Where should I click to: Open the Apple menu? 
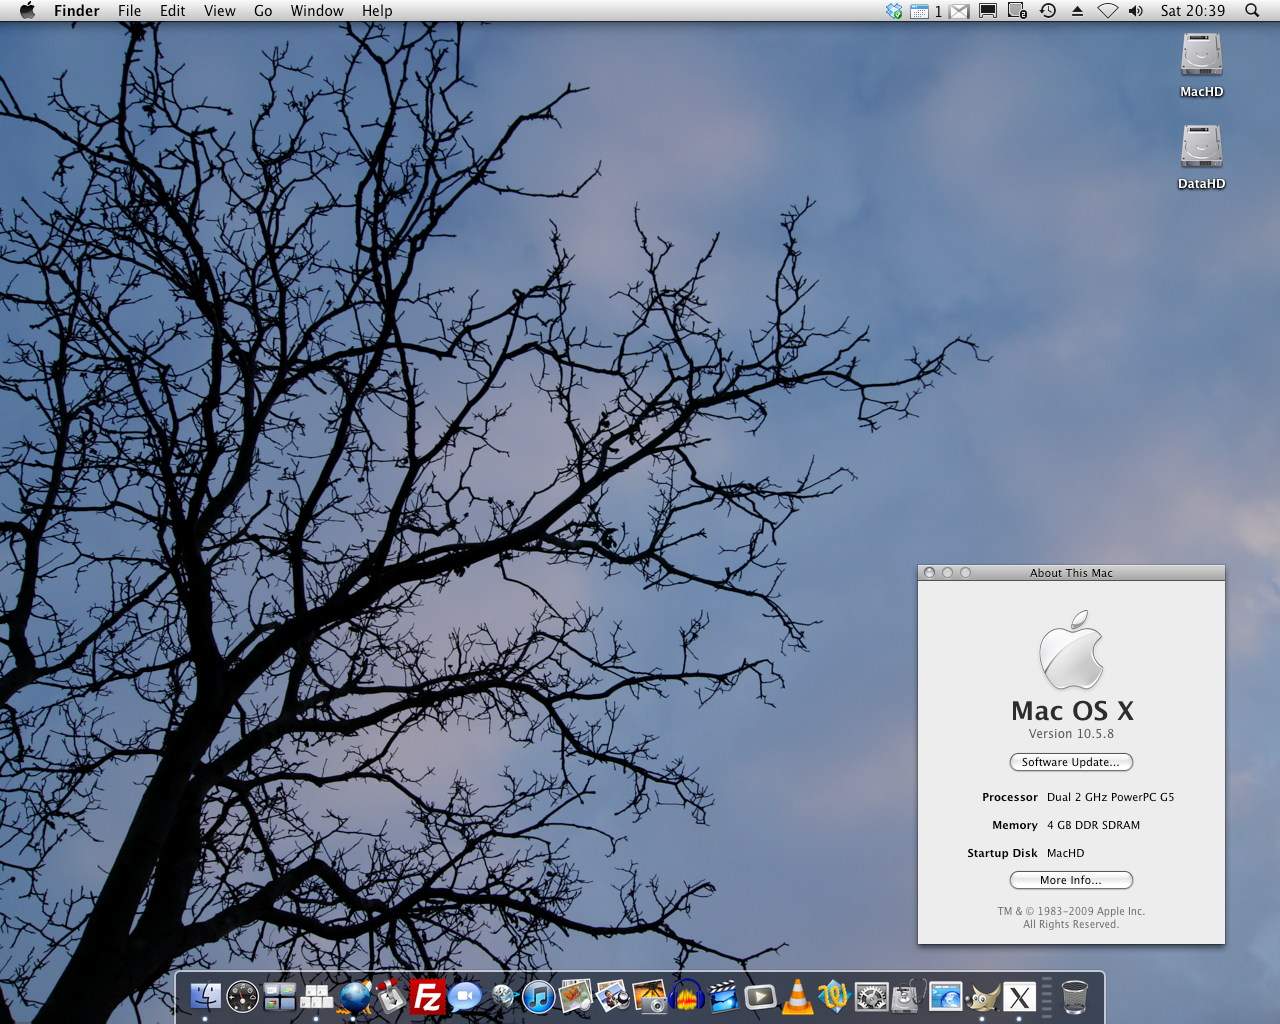pyautogui.click(x=27, y=11)
